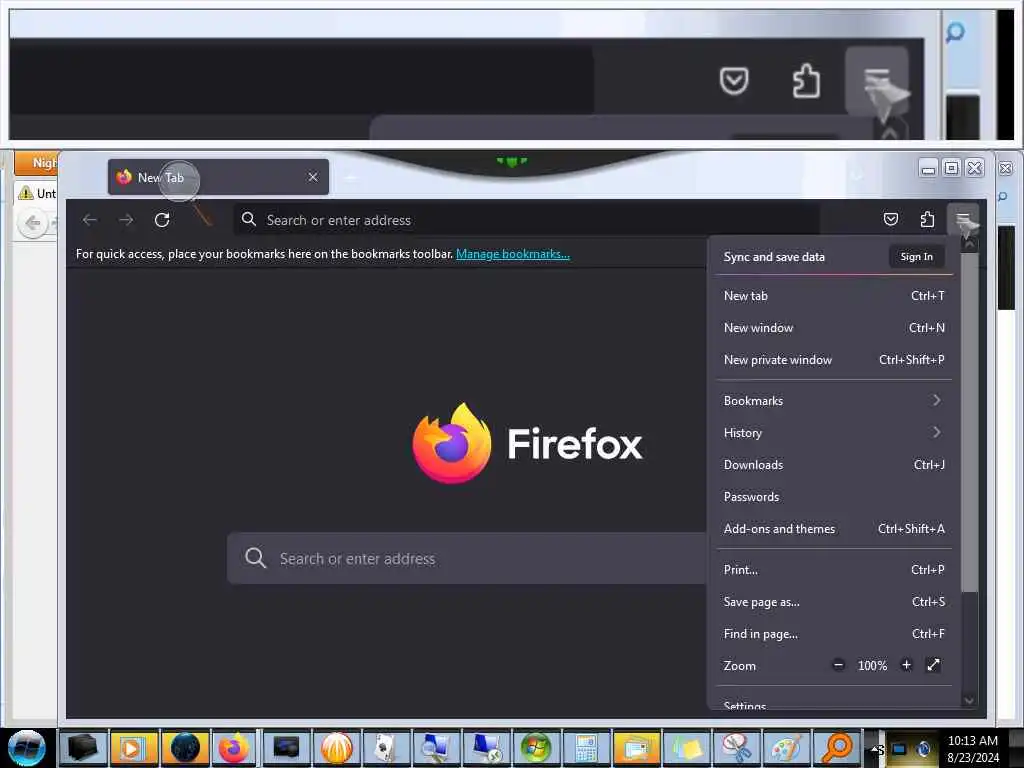Select the Untitled warning tab in the background window
Image resolution: width=1024 pixels, height=768 pixels.
pyautogui.click(x=36, y=193)
